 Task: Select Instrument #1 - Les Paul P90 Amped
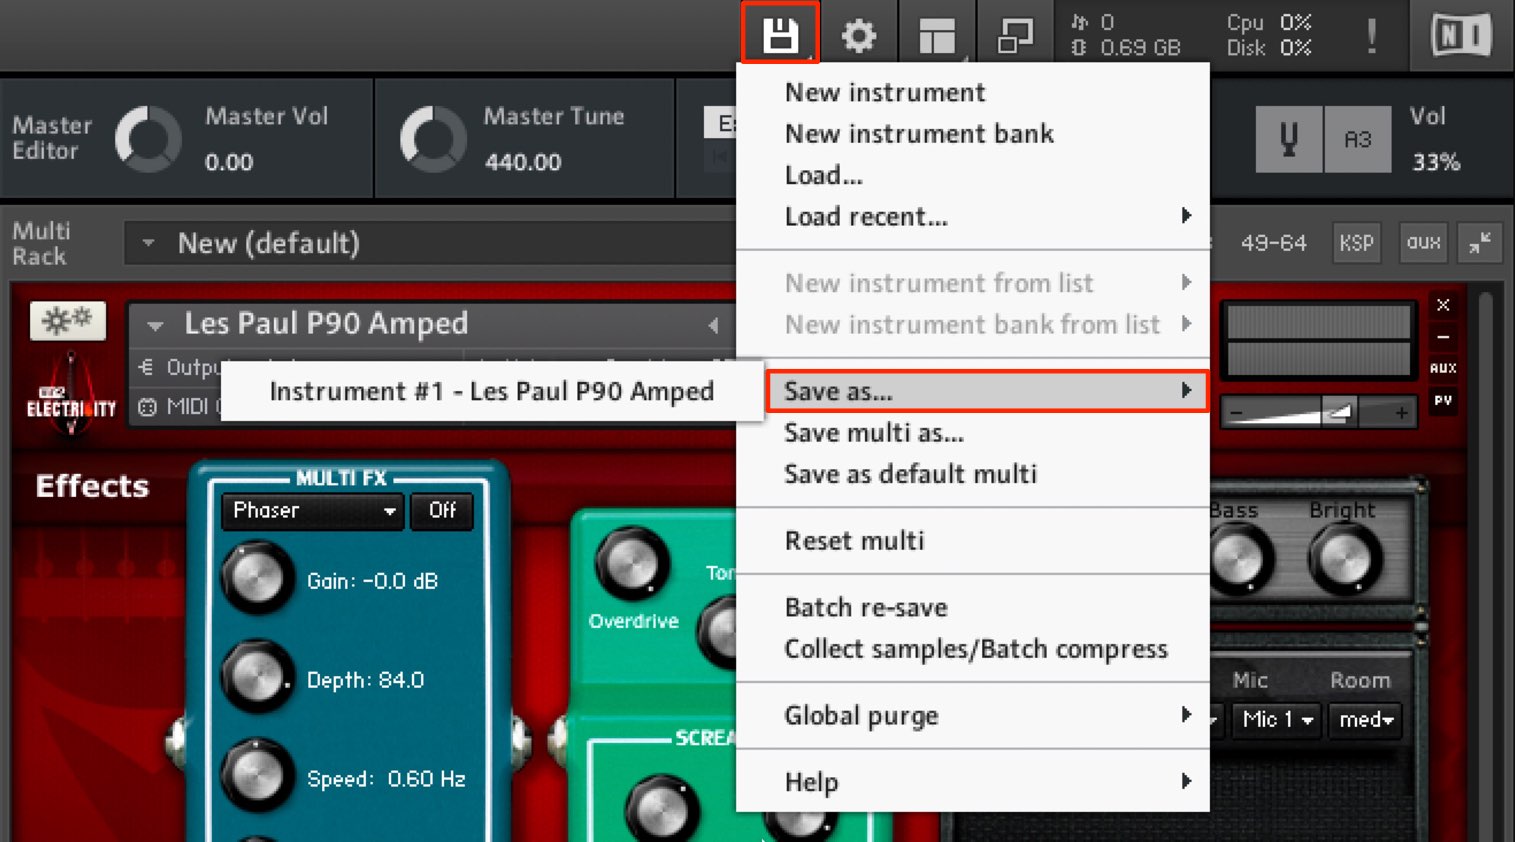[492, 391]
